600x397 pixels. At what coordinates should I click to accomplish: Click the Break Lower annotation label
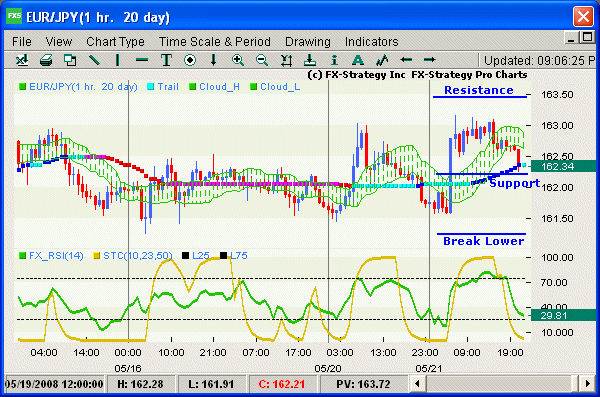point(483,241)
